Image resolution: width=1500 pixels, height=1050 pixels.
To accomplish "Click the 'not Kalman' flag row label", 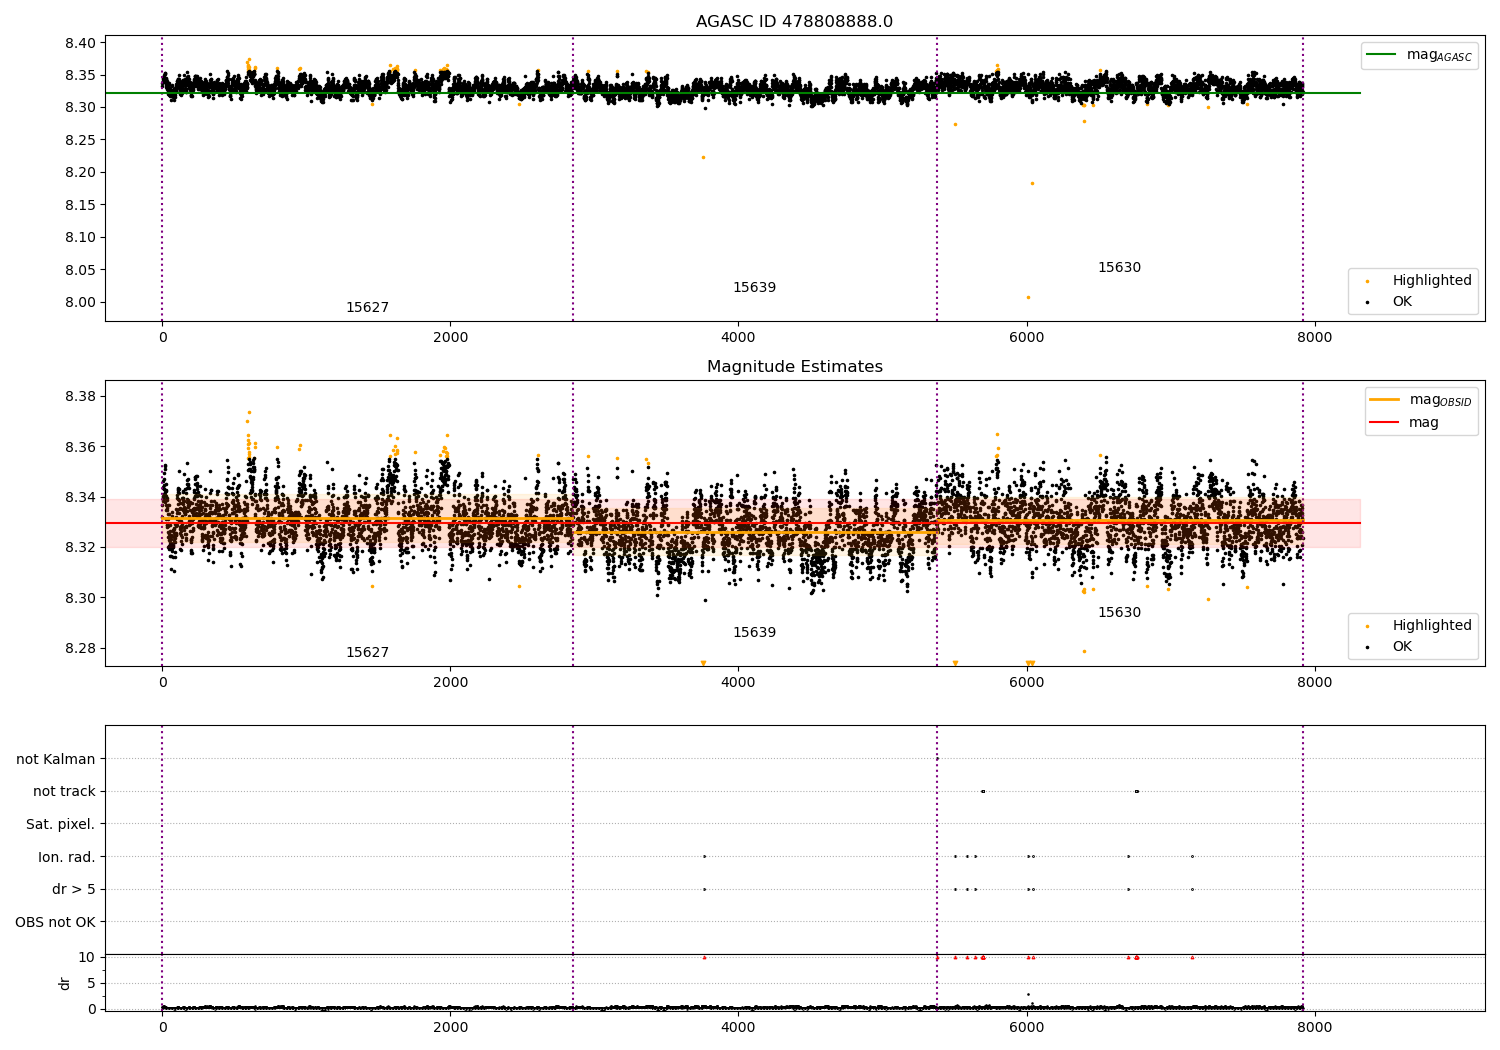I will tap(56, 760).
